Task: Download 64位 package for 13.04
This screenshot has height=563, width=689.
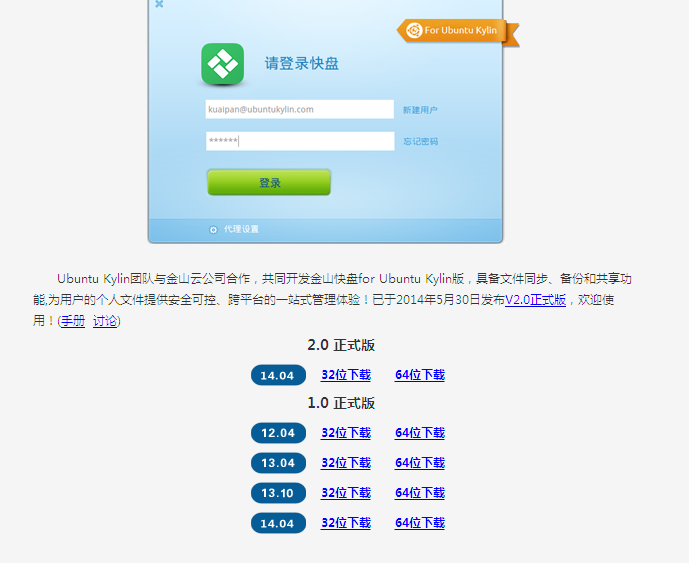Action: pos(420,463)
